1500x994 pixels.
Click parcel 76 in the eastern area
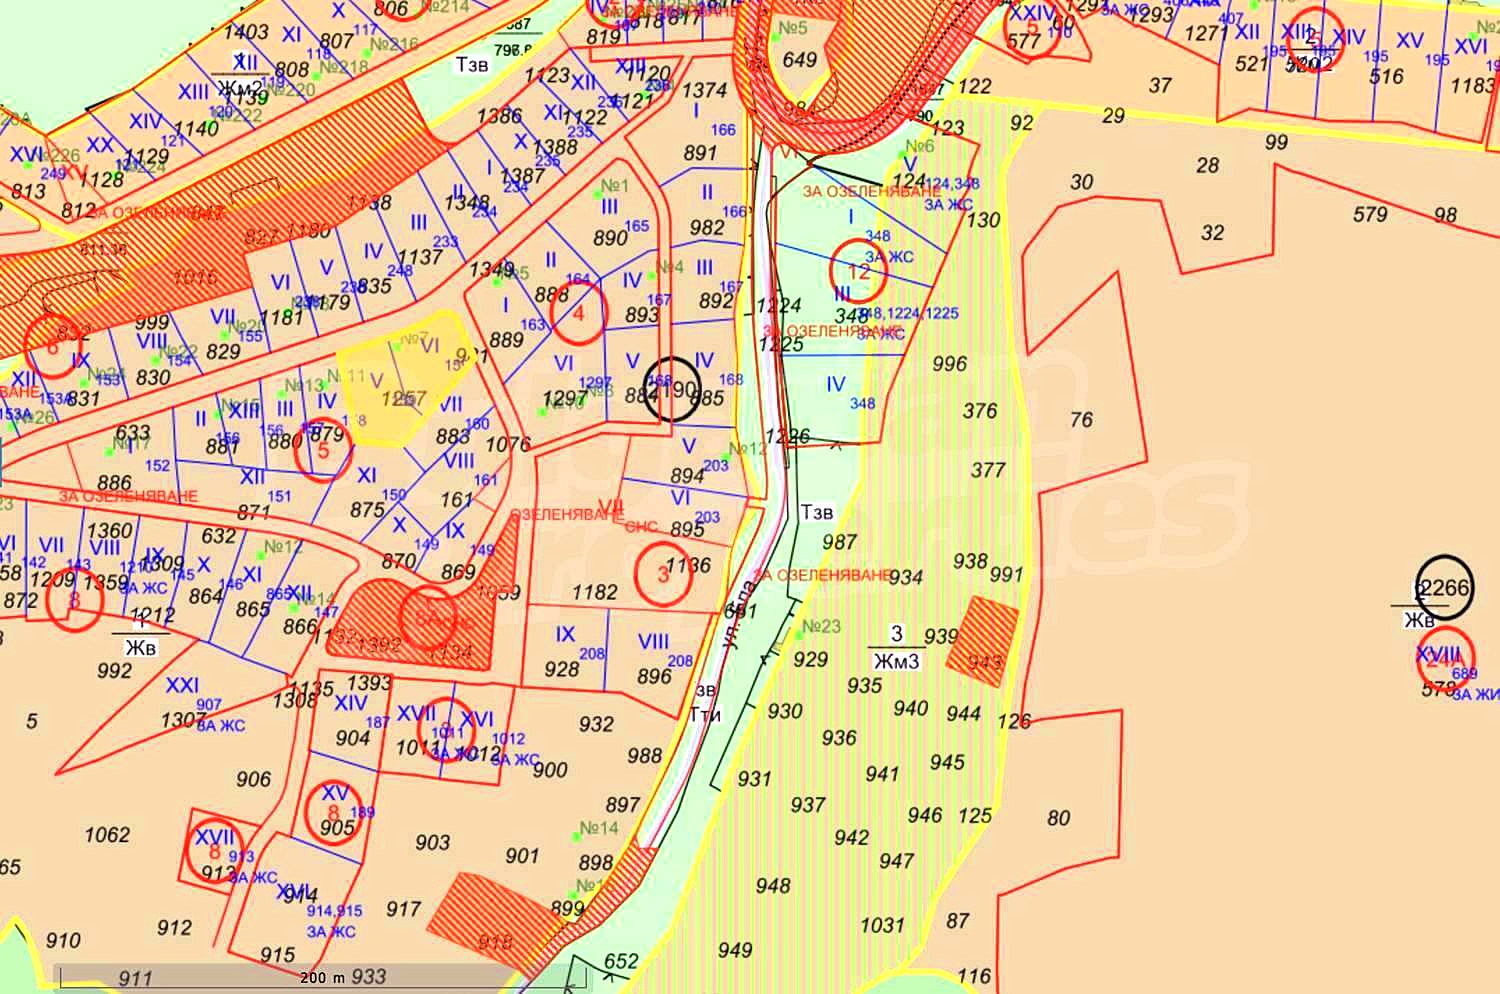[x=1081, y=419]
